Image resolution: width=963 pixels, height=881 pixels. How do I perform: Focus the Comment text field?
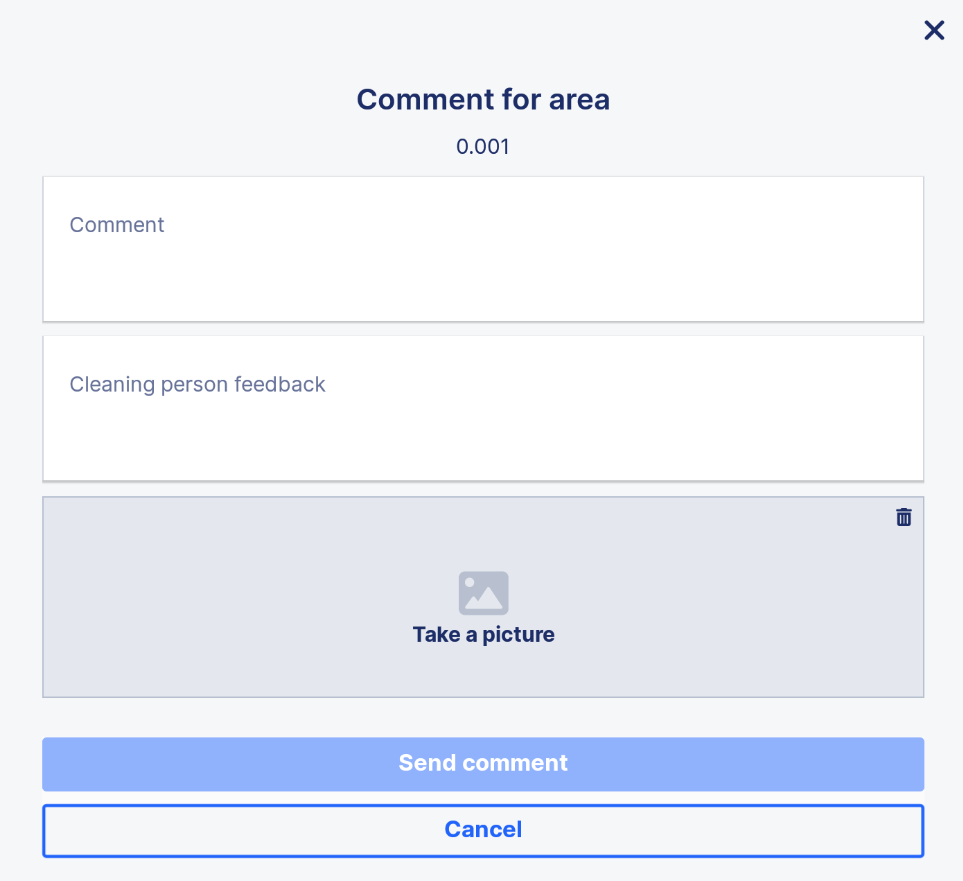[x=483, y=249]
